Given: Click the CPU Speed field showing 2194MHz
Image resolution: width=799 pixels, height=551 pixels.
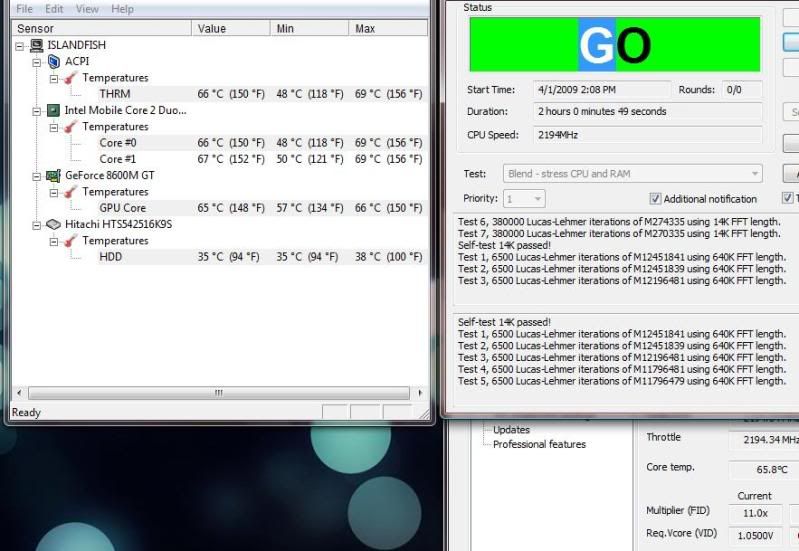Looking at the screenshot, I should click(x=648, y=135).
